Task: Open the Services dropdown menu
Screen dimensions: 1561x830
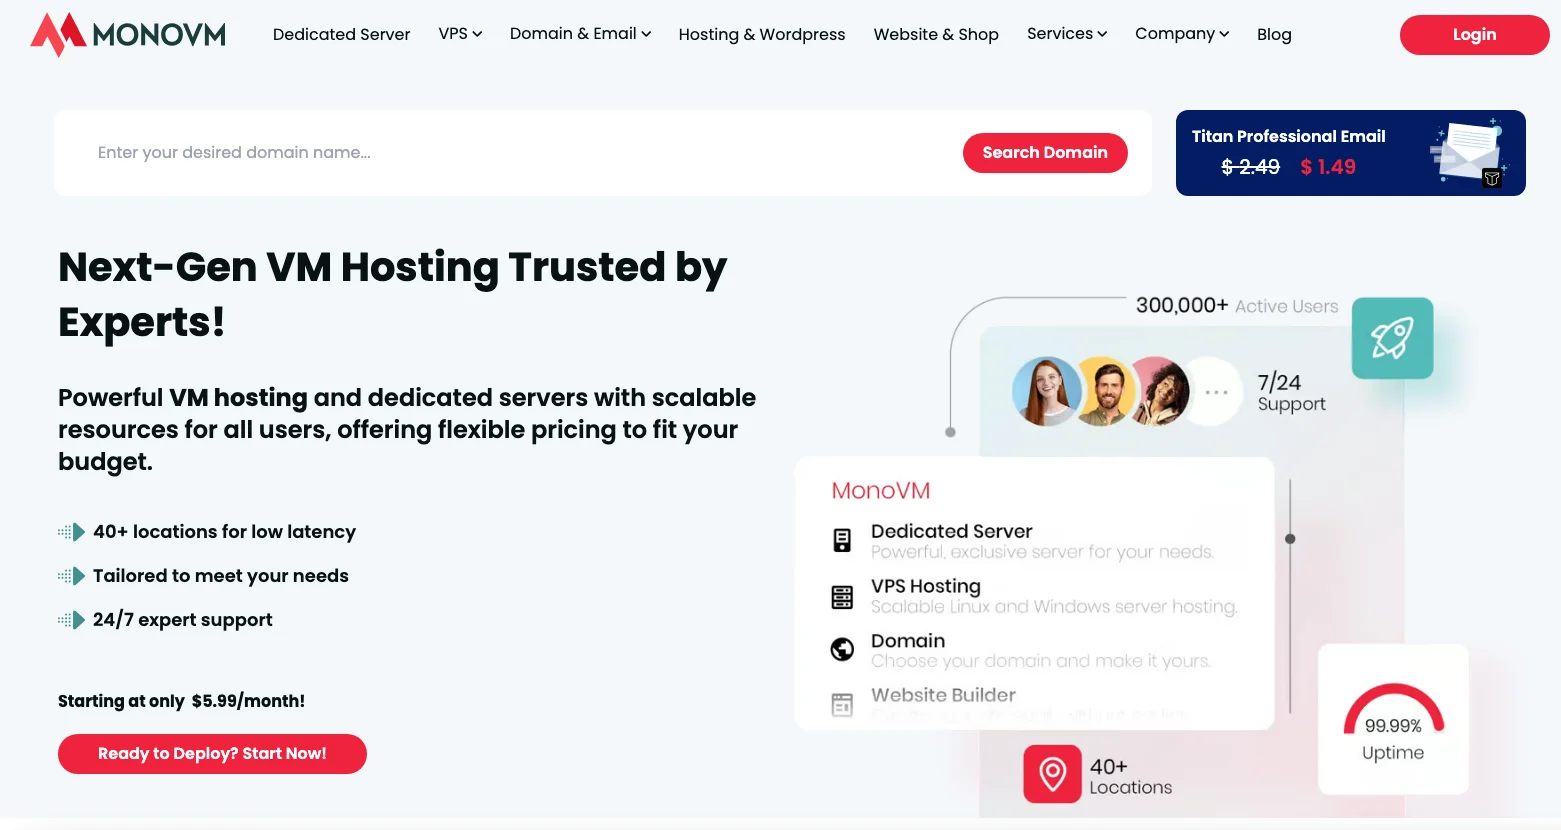Action: (x=1067, y=34)
